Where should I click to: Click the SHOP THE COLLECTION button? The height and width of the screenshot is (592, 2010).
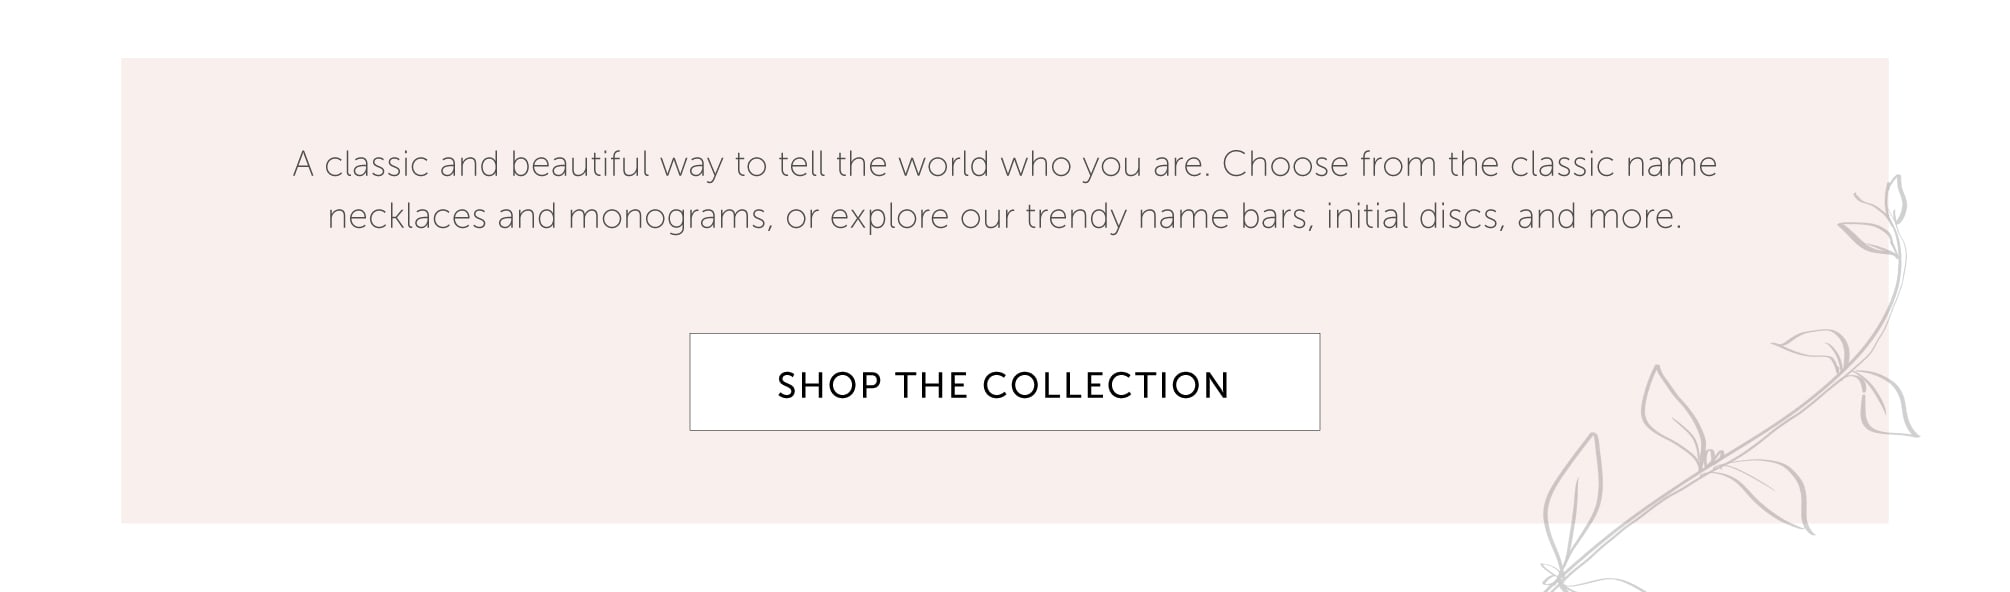click(1004, 383)
